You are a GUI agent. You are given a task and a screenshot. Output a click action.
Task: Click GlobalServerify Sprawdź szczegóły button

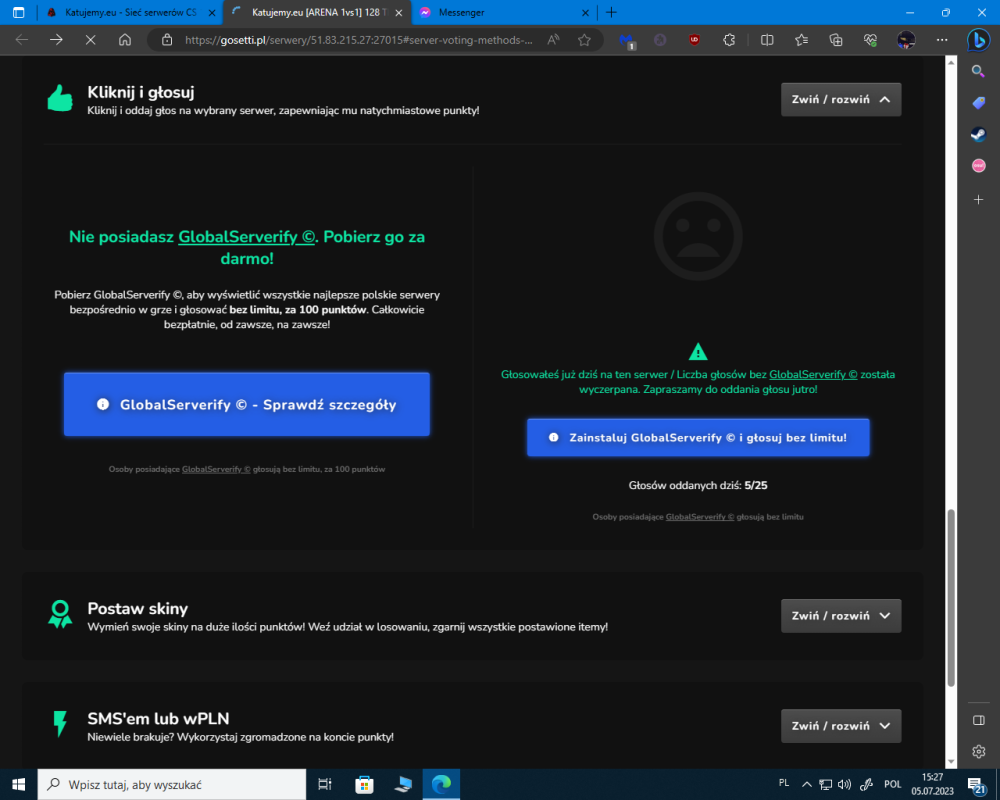pyautogui.click(x=247, y=404)
